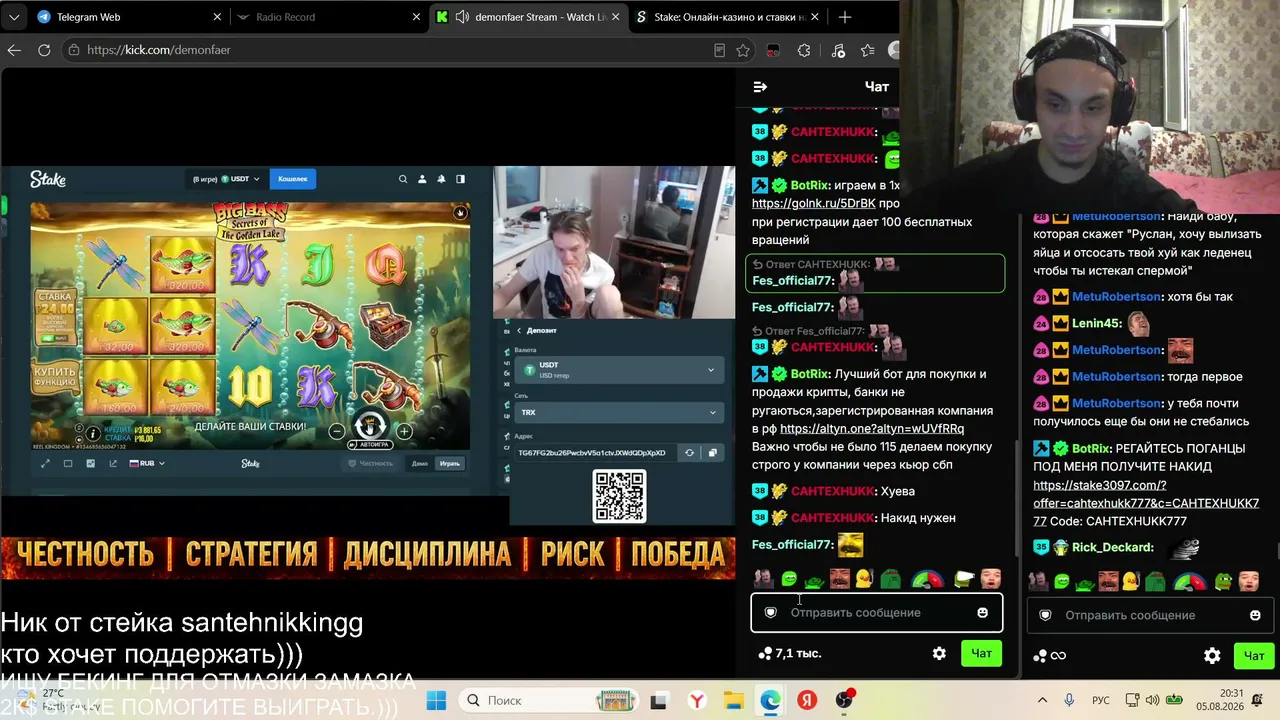Open the altyn.one link from BotRix

872,428
